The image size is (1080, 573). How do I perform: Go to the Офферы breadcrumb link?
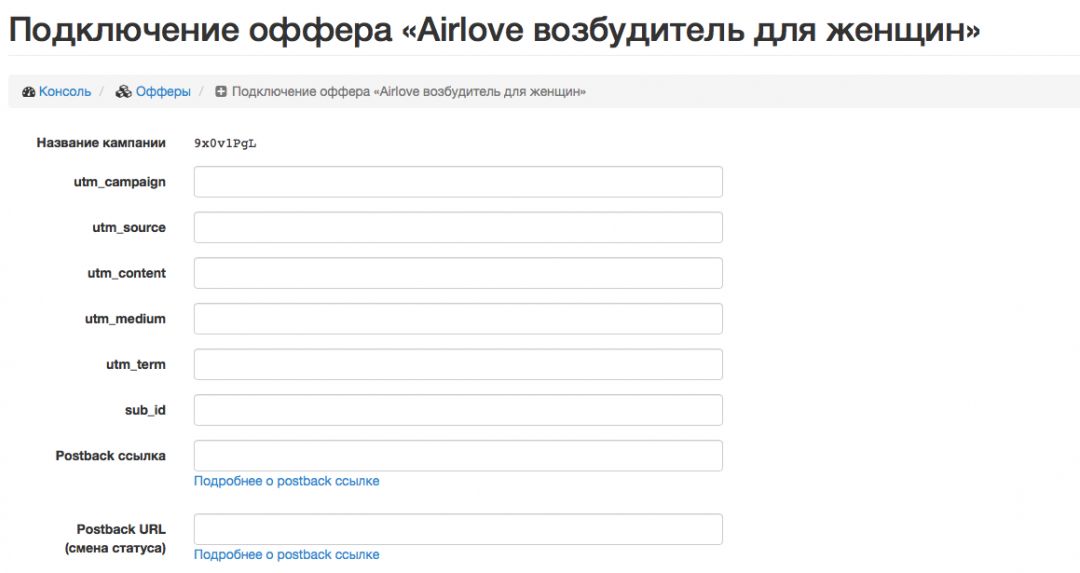[163, 92]
